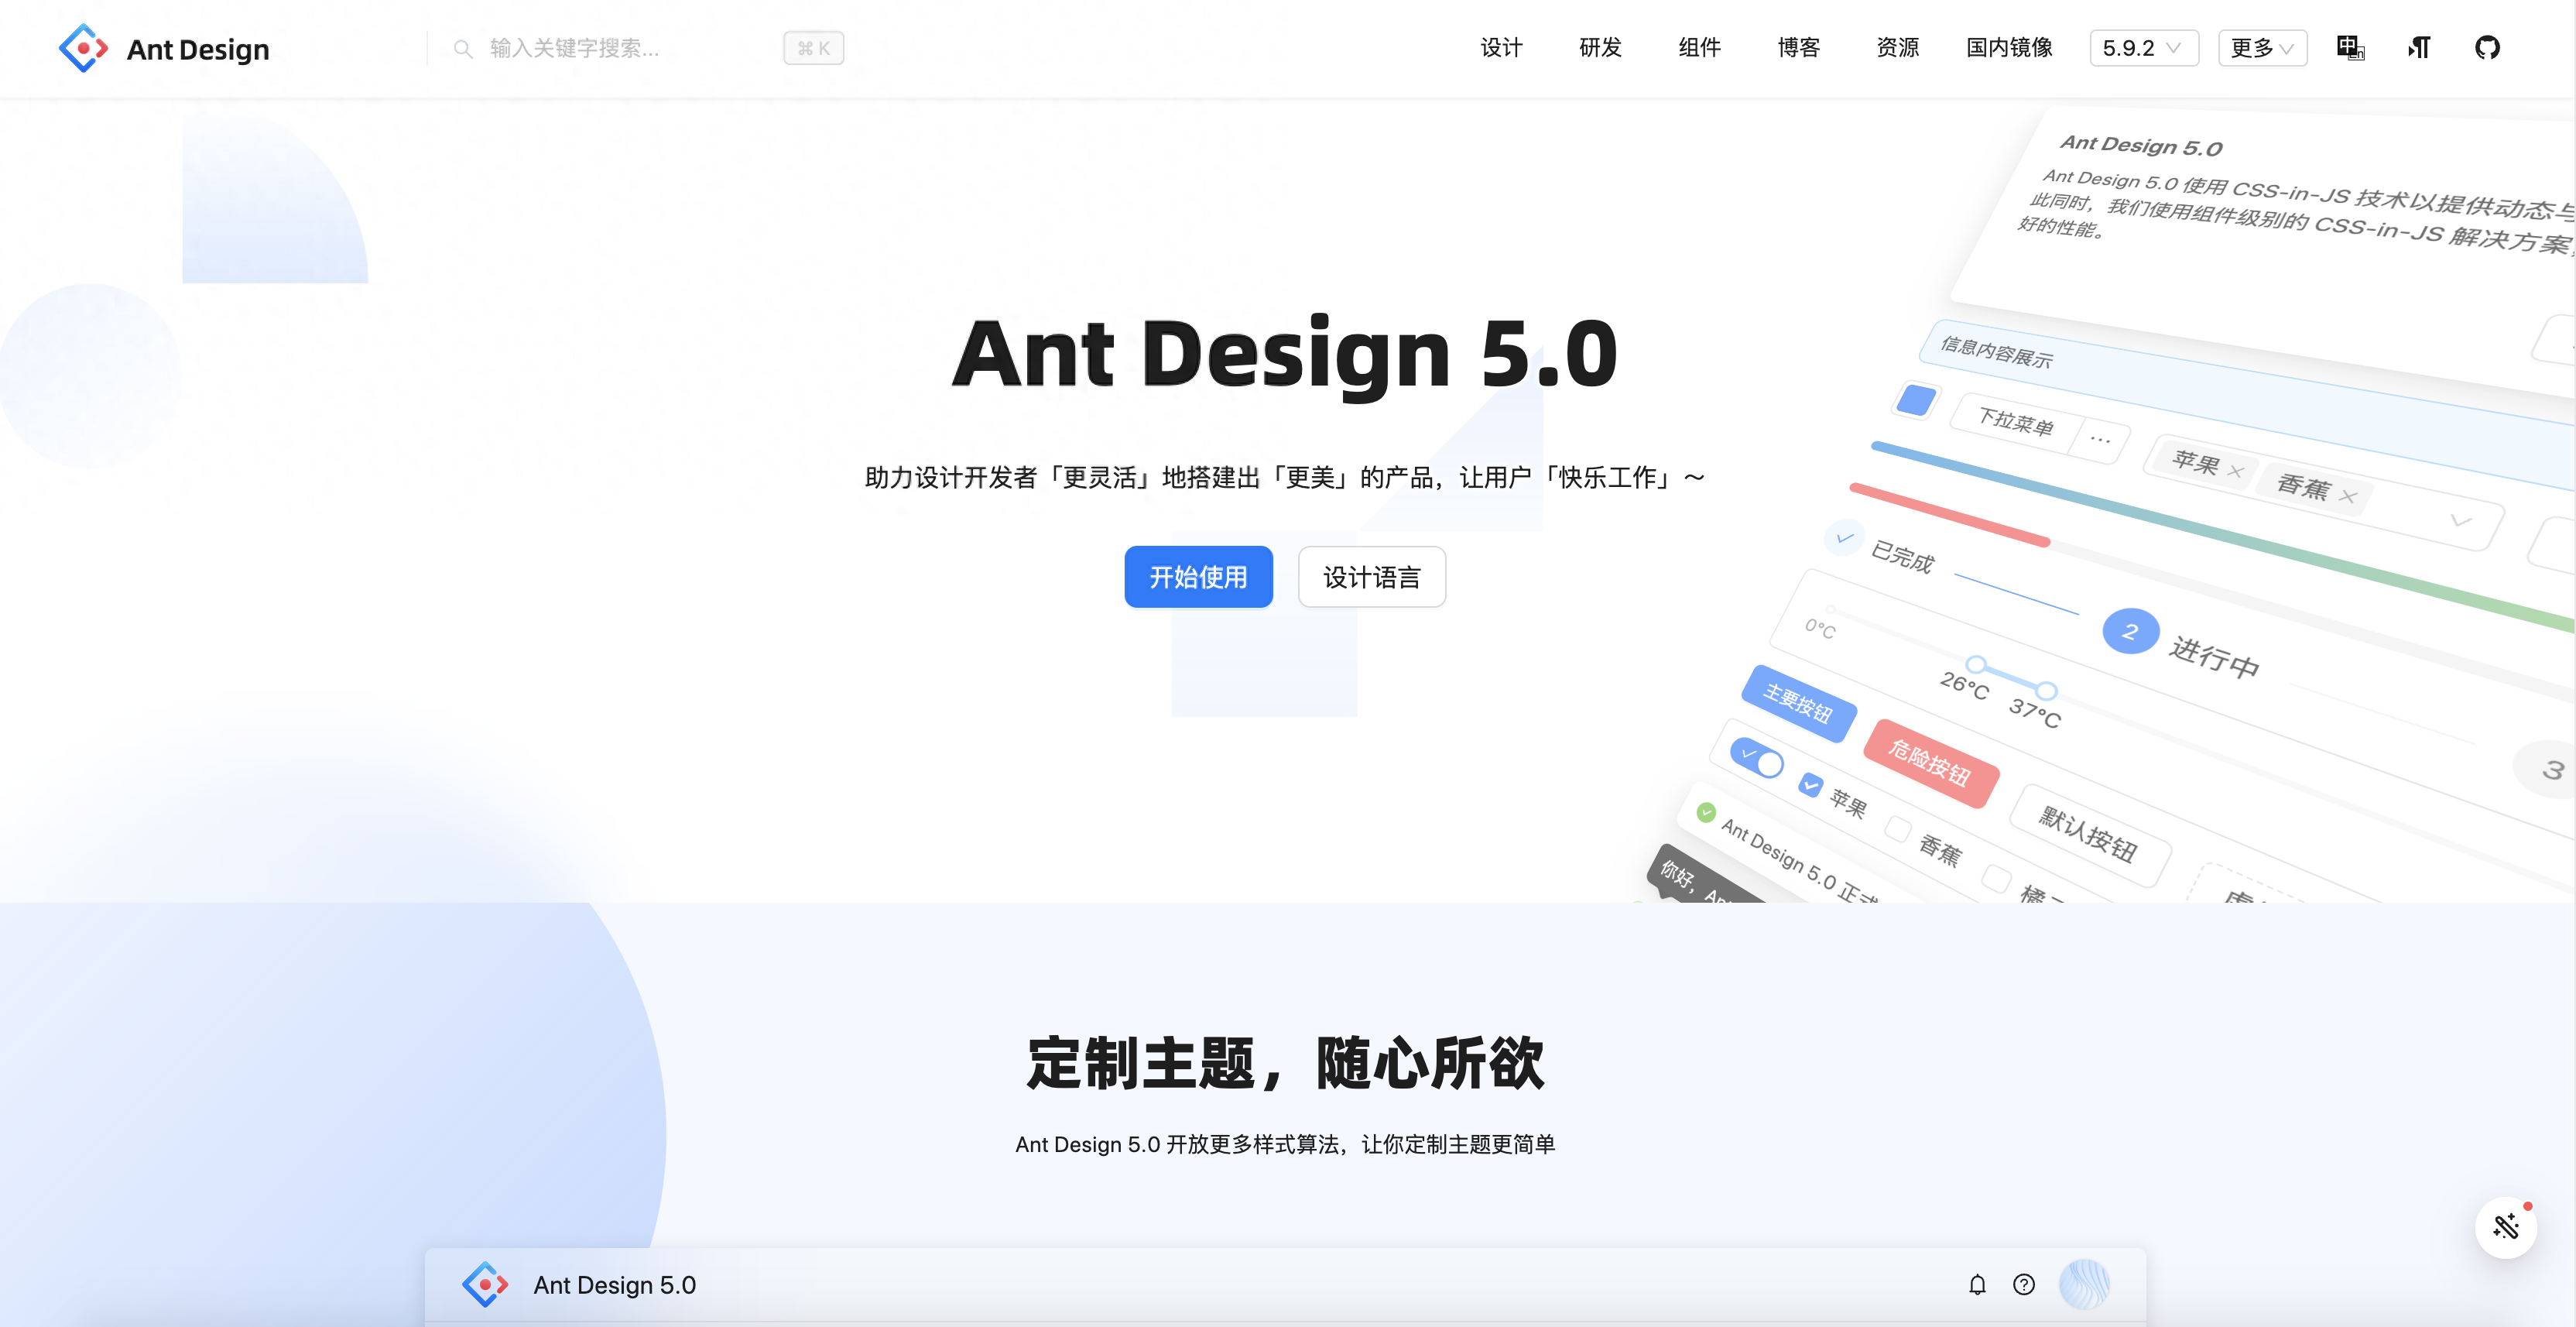This screenshot has height=1327, width=2576.
Task: Click the blue color swatch in the demo
Action: pos(1916,401)
